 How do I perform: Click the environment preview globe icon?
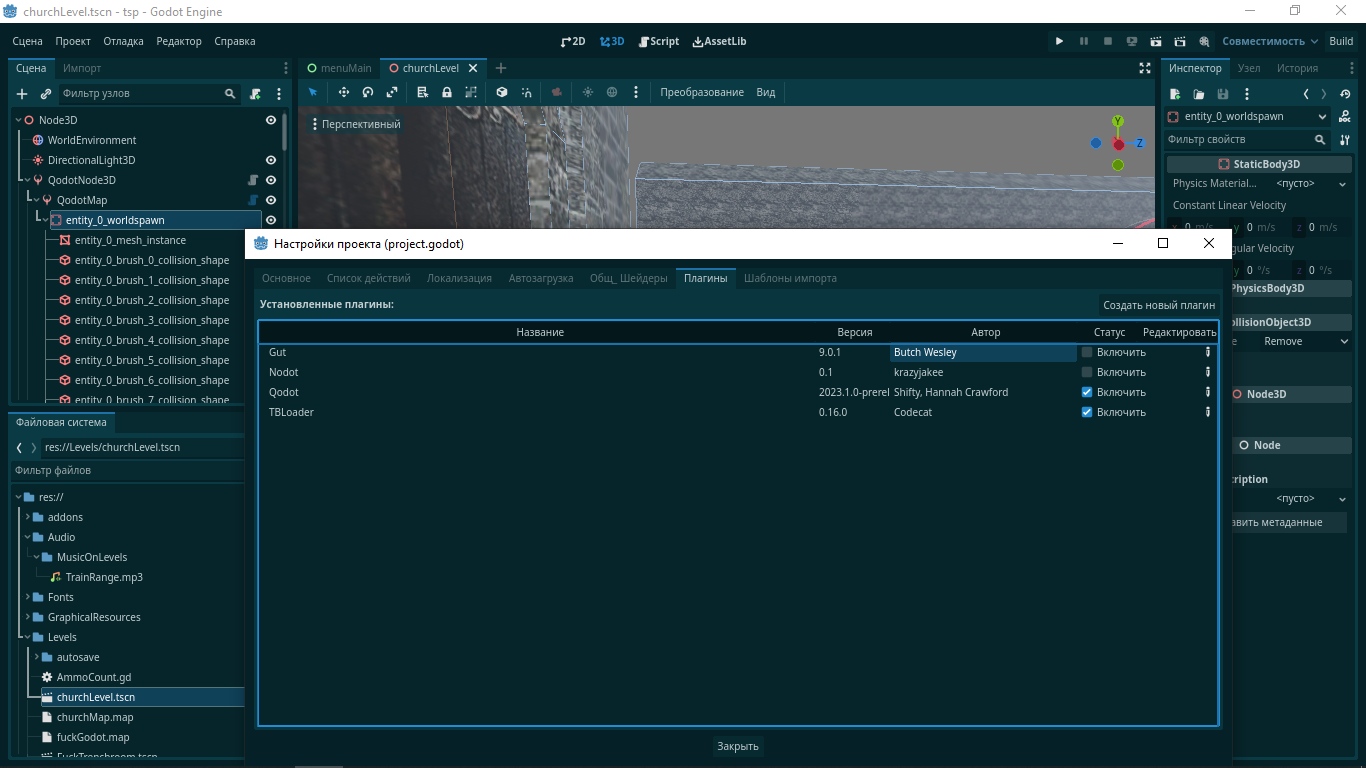[x=612, y=92]
